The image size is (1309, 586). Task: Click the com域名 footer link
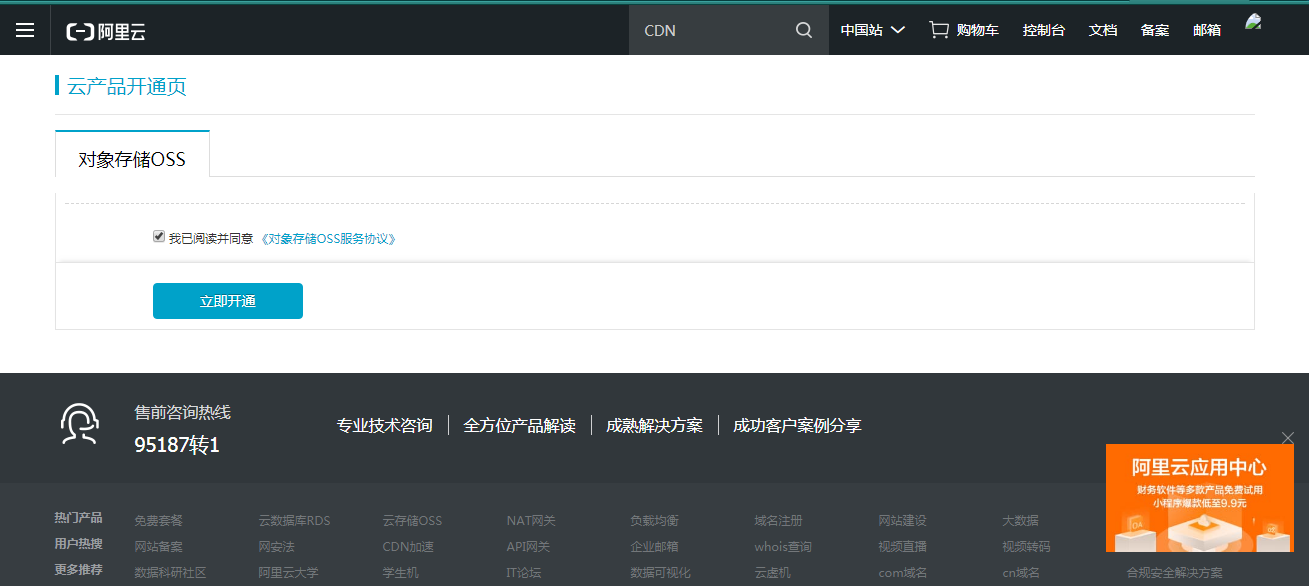point(903,573)
